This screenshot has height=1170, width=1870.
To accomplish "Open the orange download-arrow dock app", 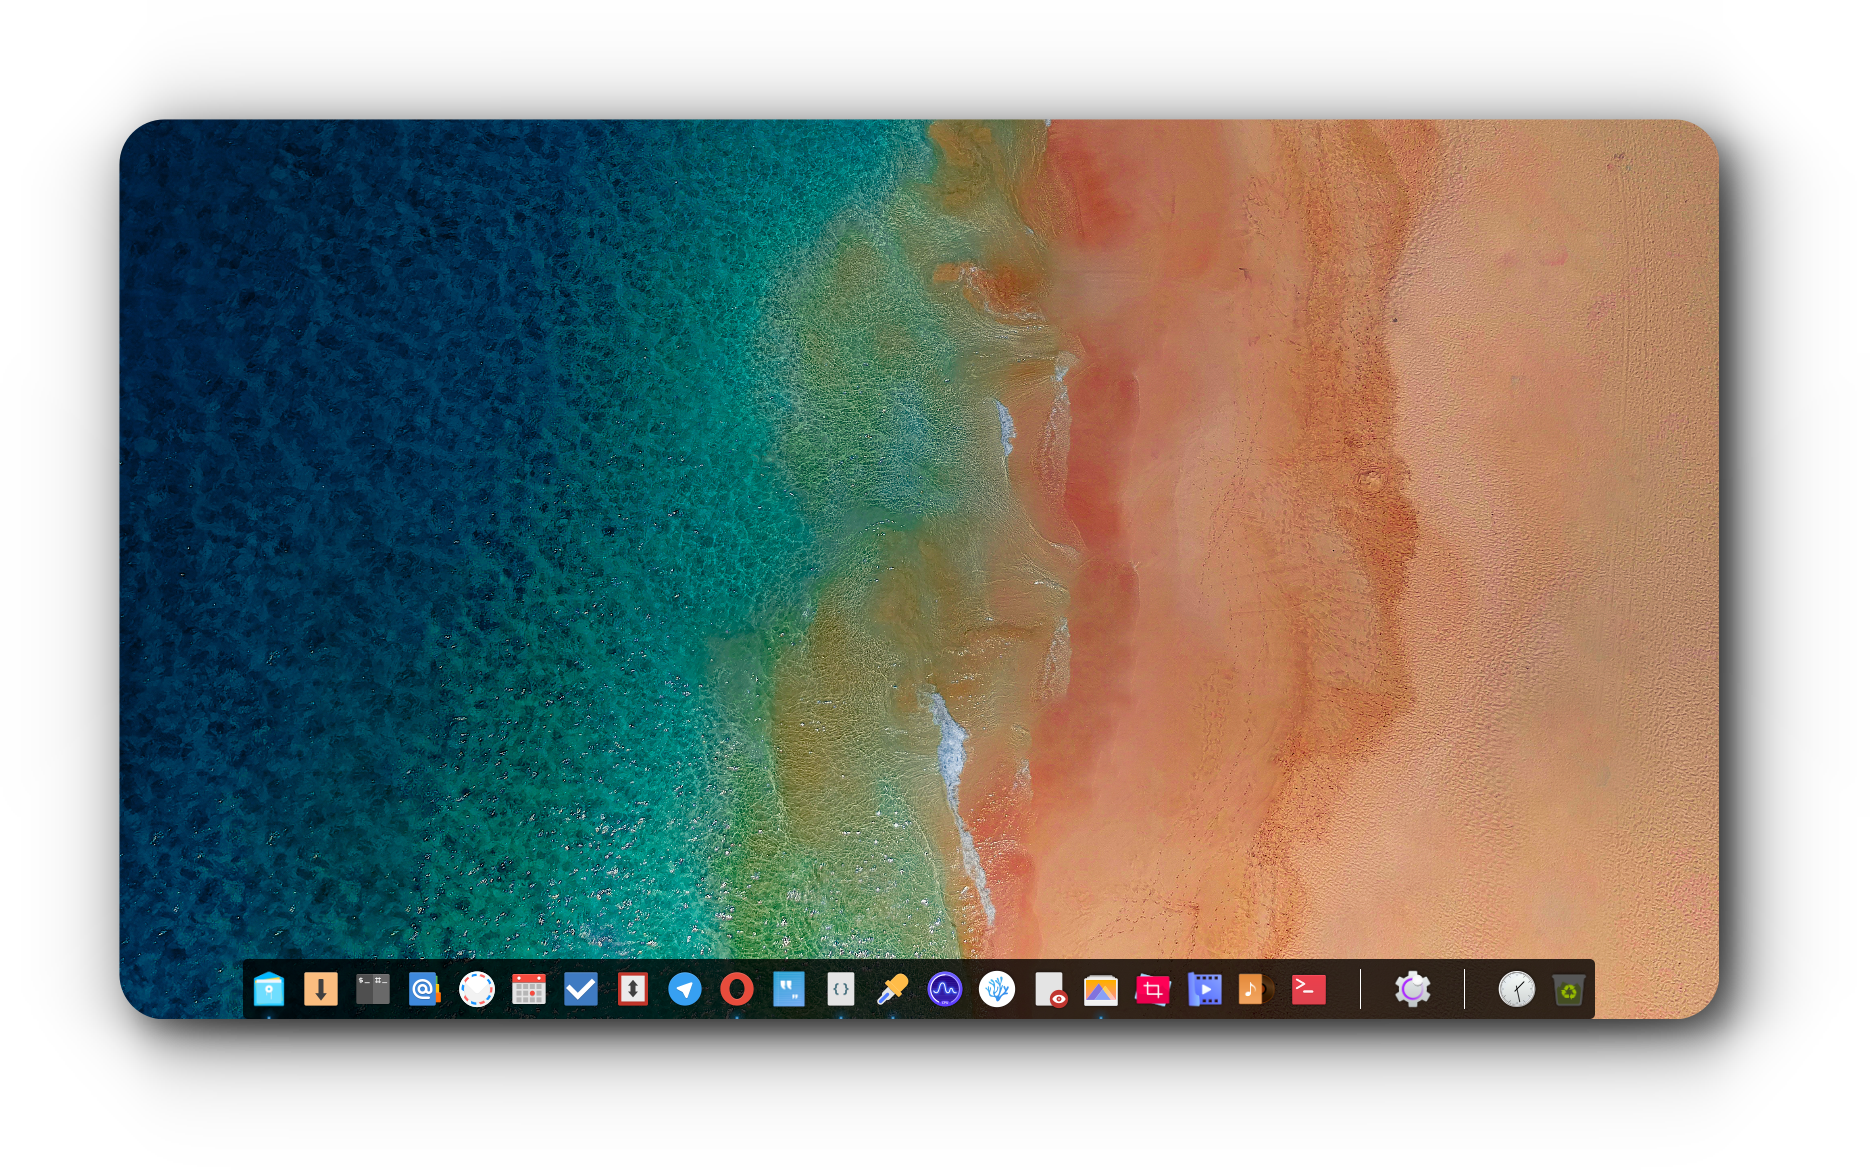I will tap(321, 990).
